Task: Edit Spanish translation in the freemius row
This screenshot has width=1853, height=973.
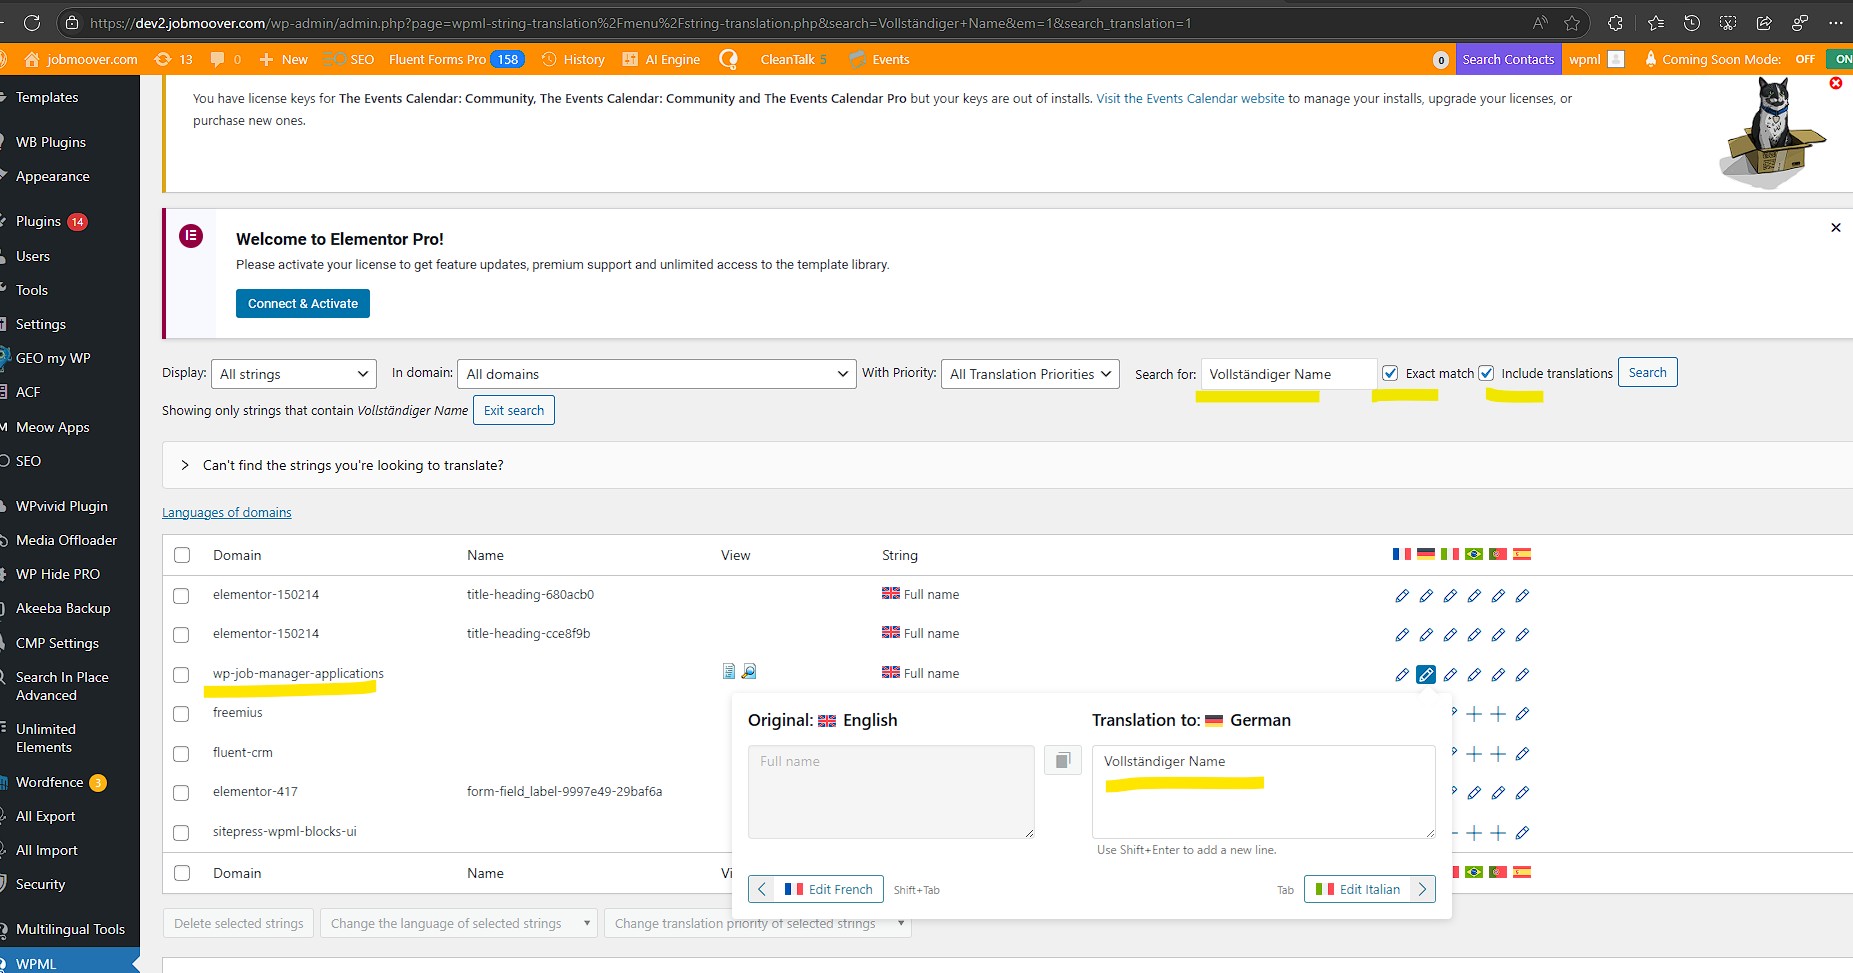Action: [1522, 714]
